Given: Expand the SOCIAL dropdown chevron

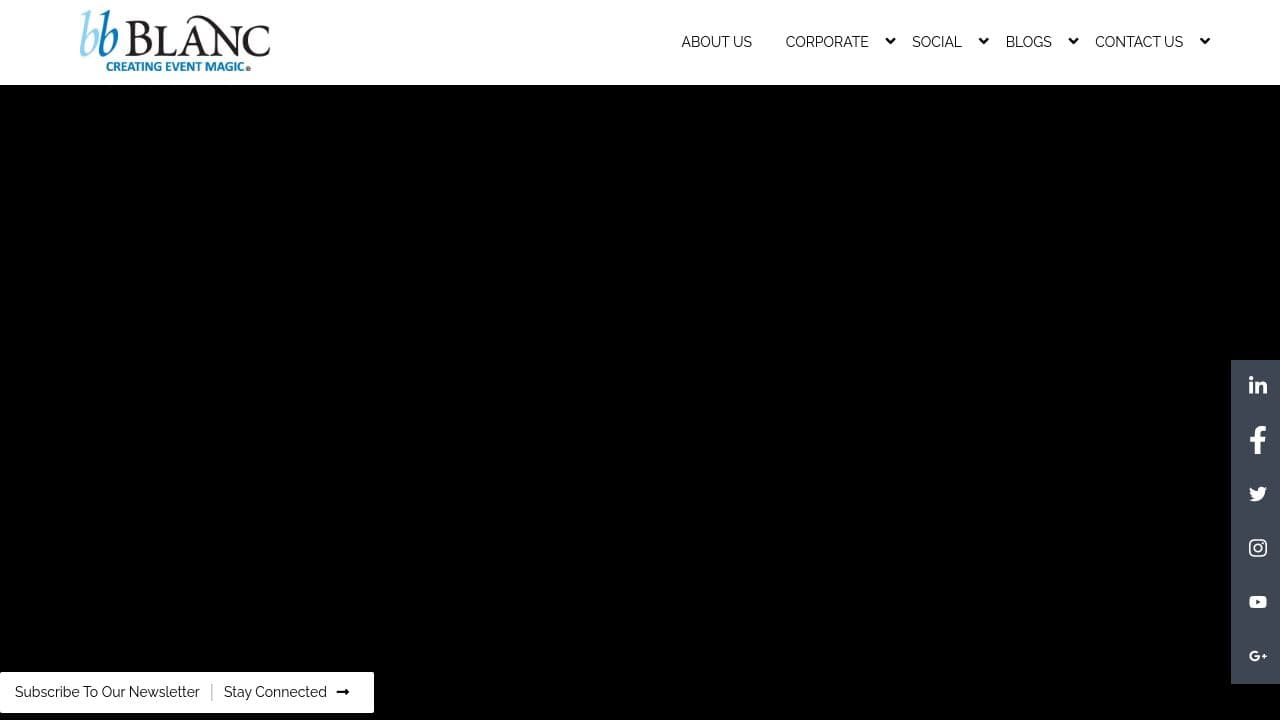Looking at the screenshot, I should pyautogui.click(x=983, y=41).
